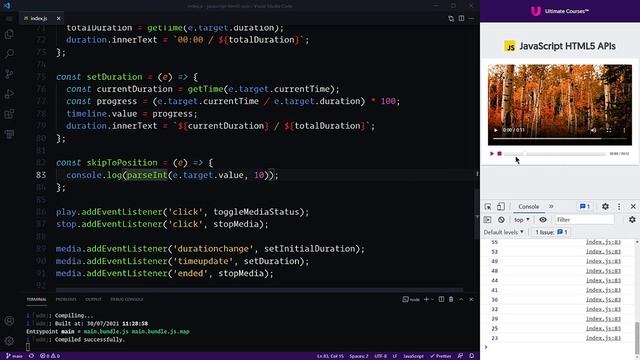Toggle DevTools device toolbar

[x=500, y=207]
